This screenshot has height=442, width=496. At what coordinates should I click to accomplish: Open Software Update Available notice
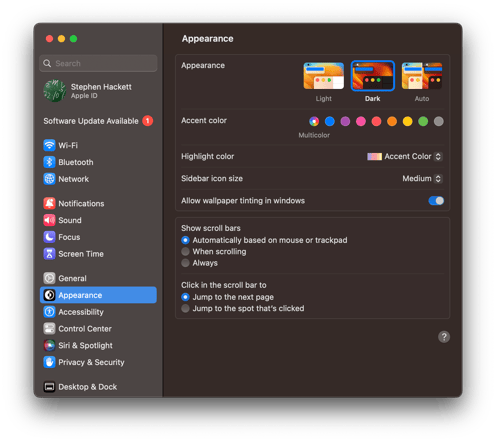(x=98, y=121)
